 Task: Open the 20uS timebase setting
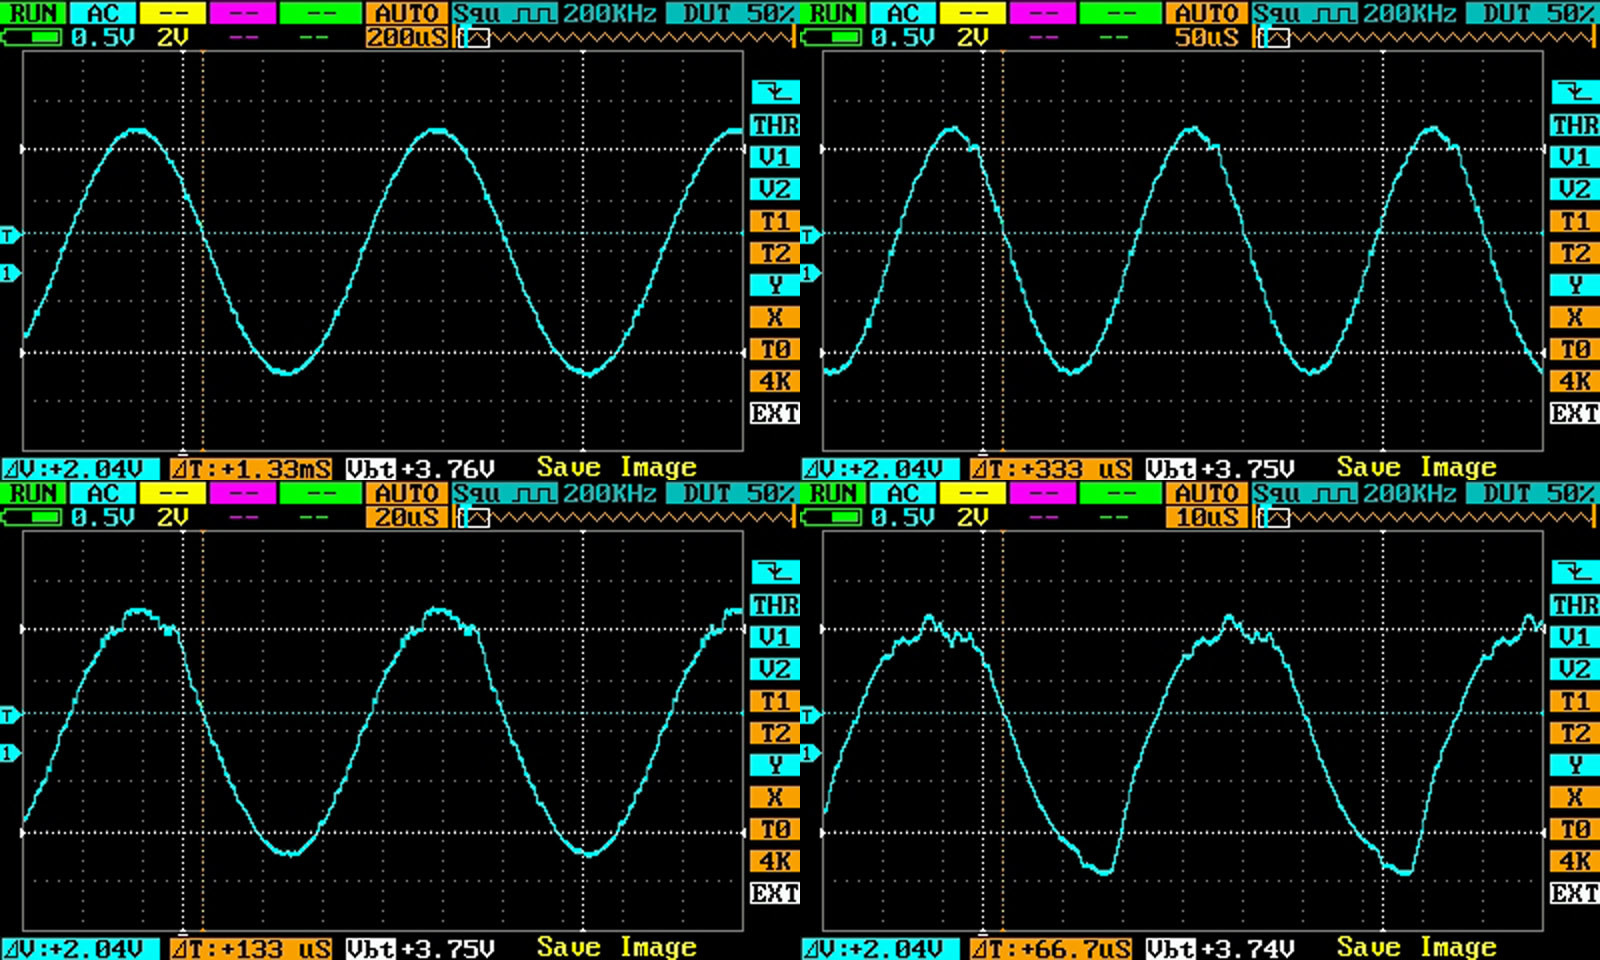click(x=406, y=518)
